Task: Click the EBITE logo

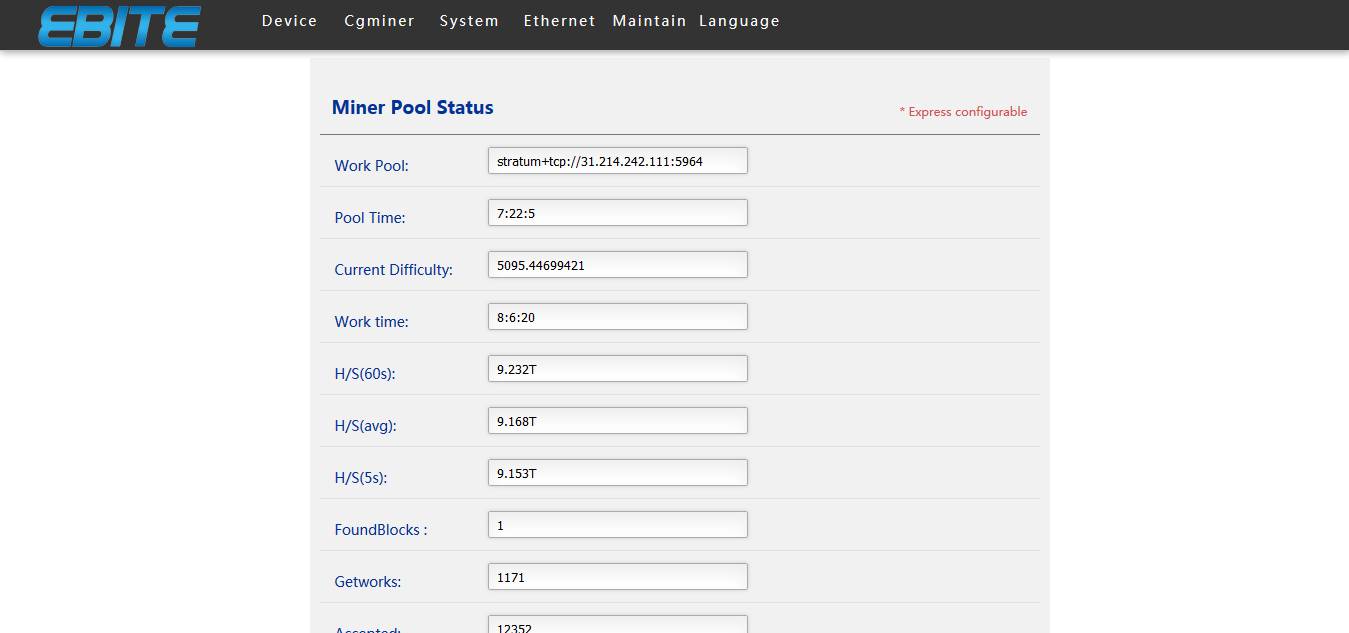Action: (119, 26)
